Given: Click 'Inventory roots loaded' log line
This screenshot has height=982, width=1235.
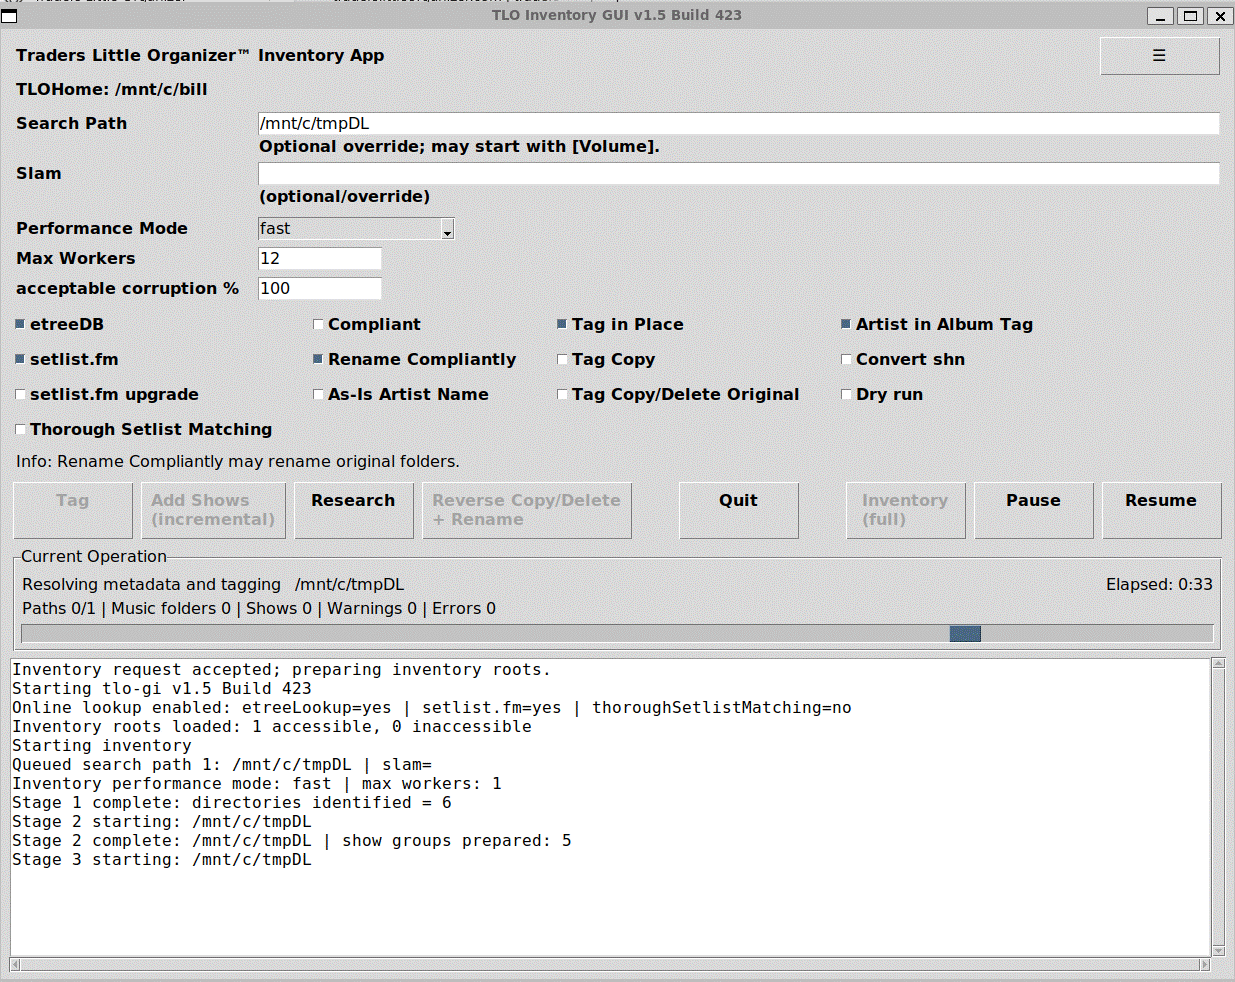Looking at the screenshot, I should point(272,727).
